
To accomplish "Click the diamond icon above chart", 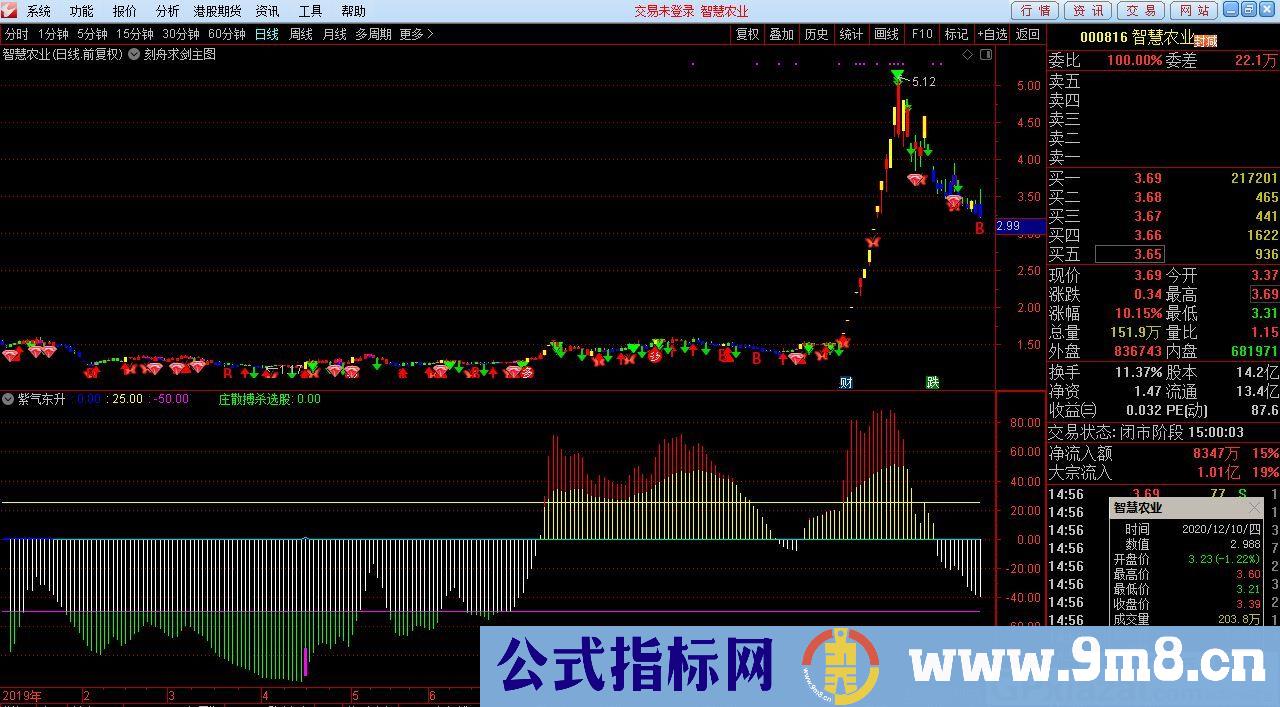I will [x=967, y=54].
